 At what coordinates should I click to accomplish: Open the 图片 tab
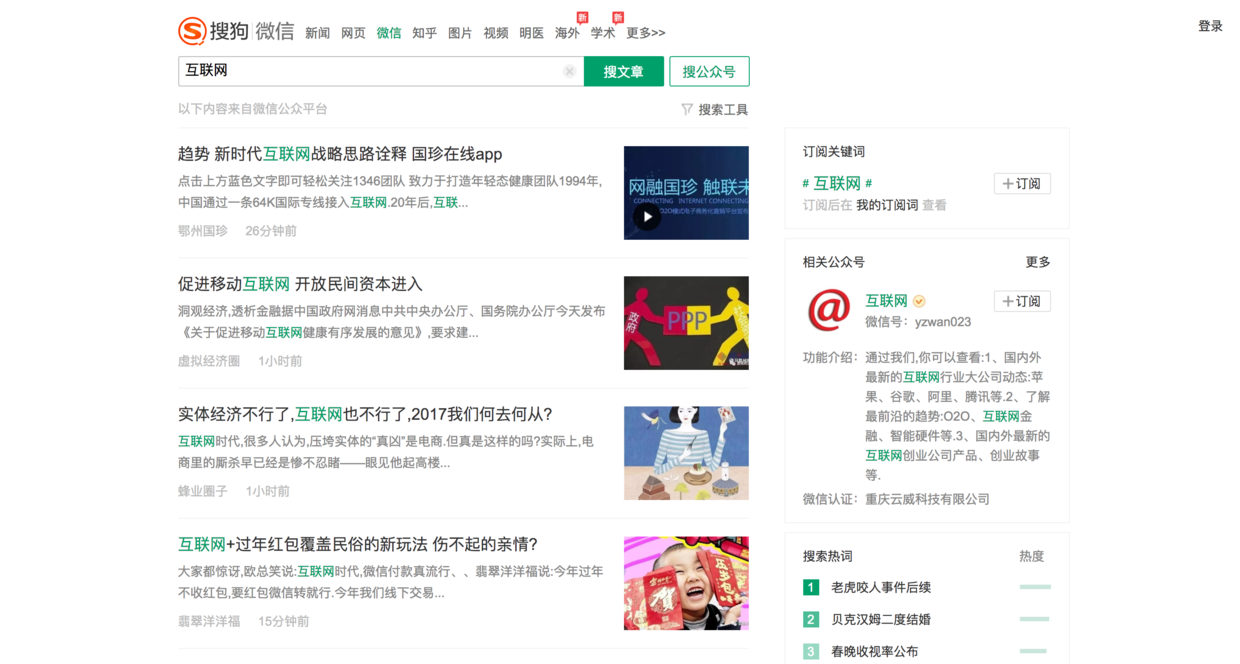[460, 33]
